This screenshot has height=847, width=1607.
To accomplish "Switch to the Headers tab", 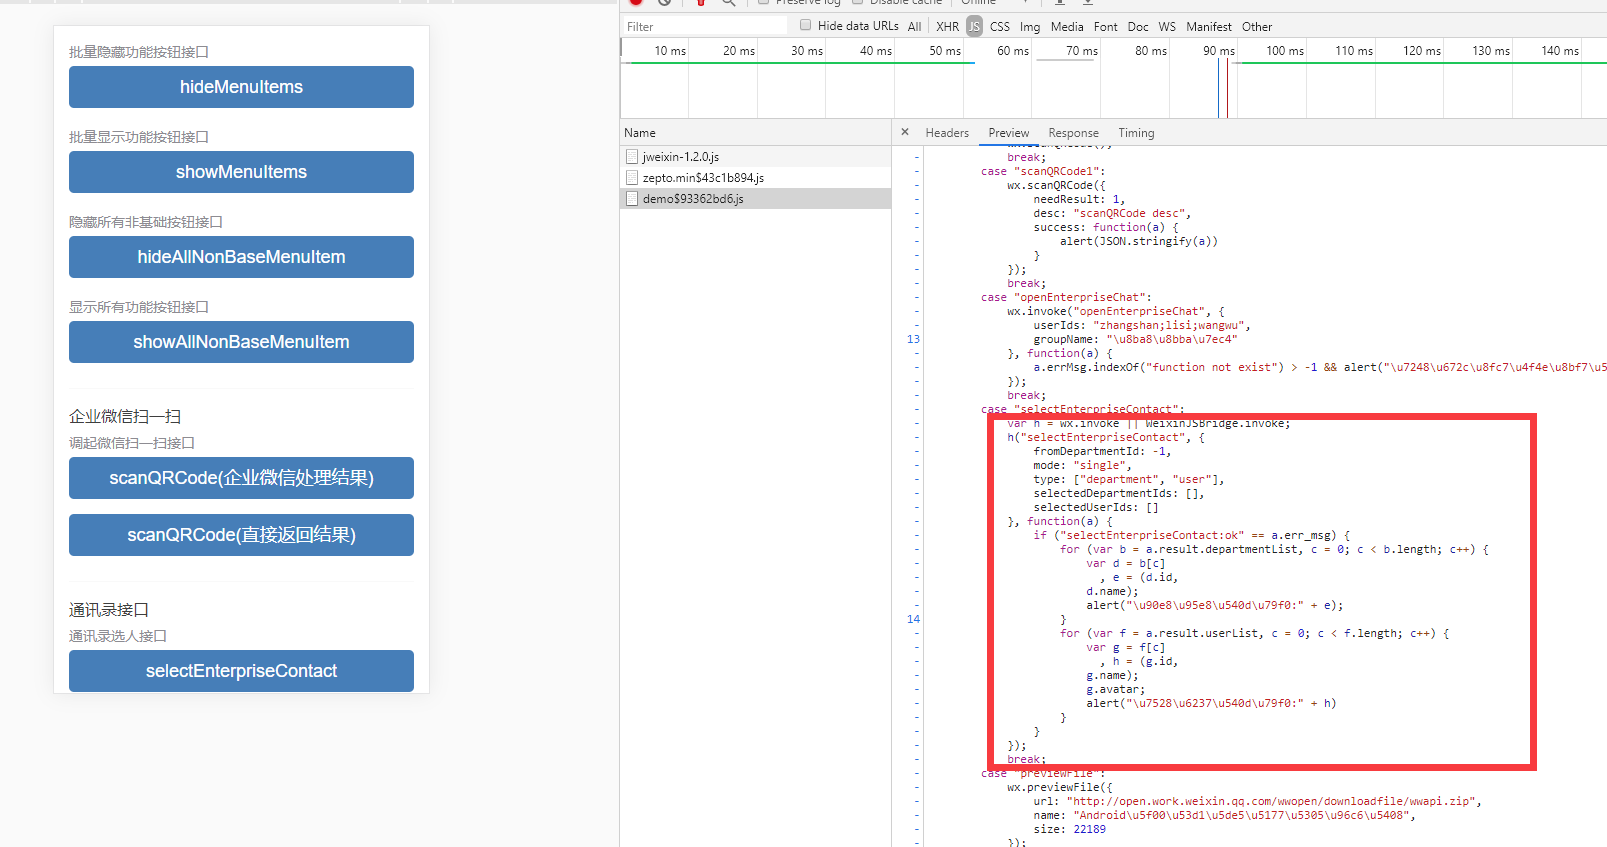I will 946,133.
